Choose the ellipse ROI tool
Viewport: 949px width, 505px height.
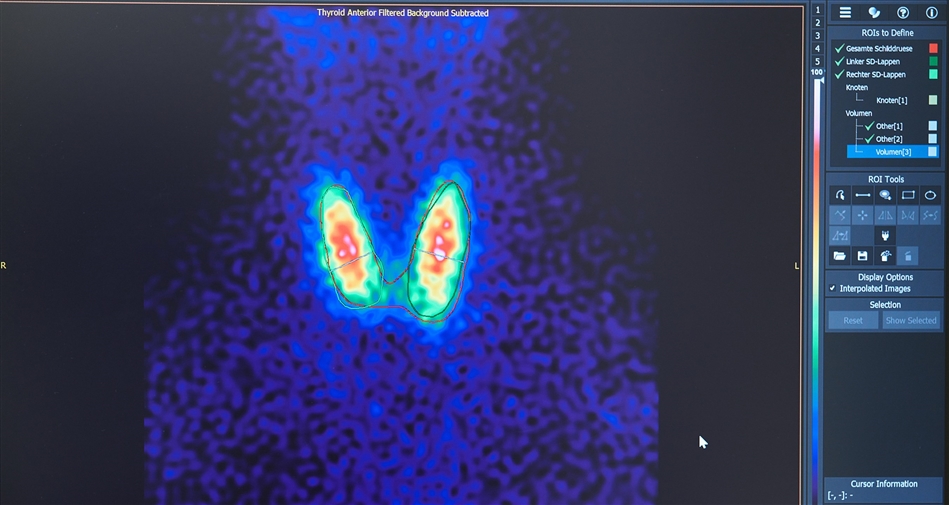(x=930, y=195)
